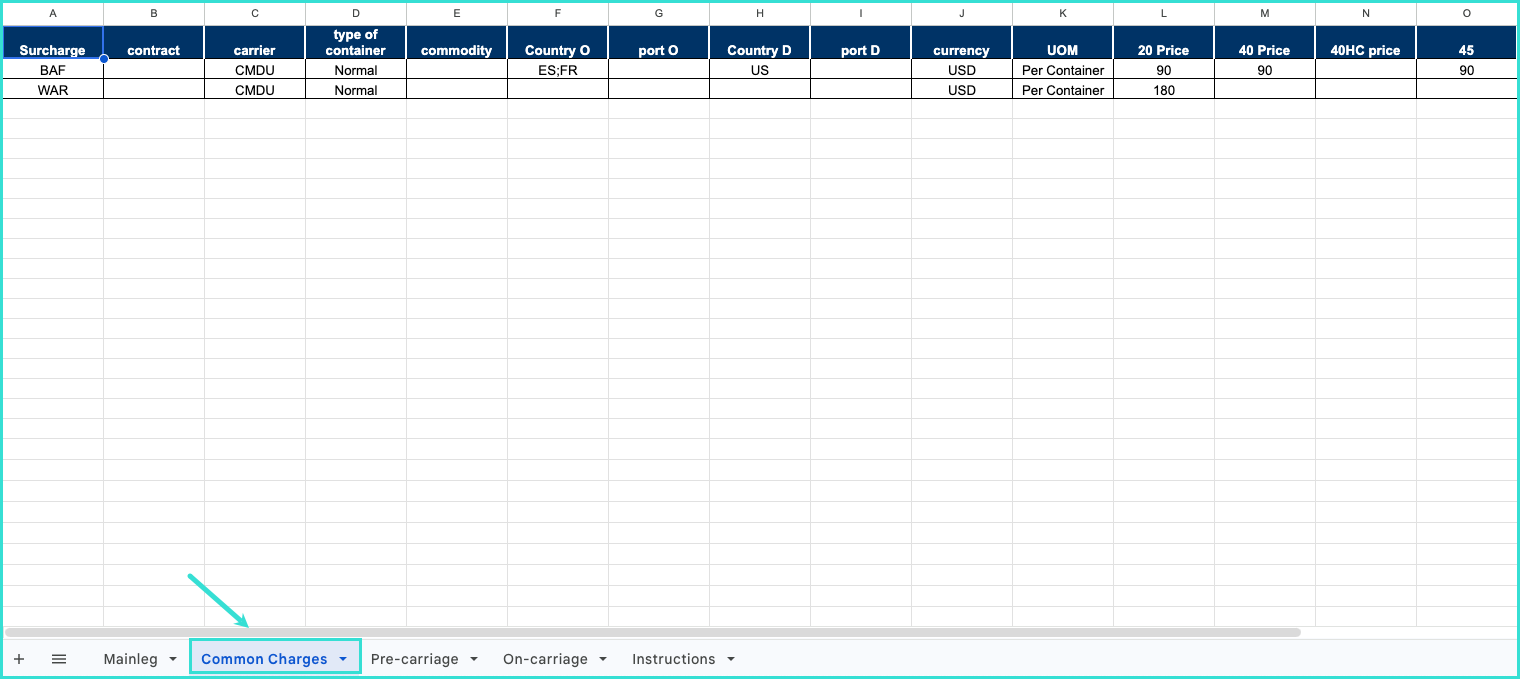1520x679 pixels.
Task: Expand the Mainleg tab dropdown arrow
Action: tap(173, 659)
